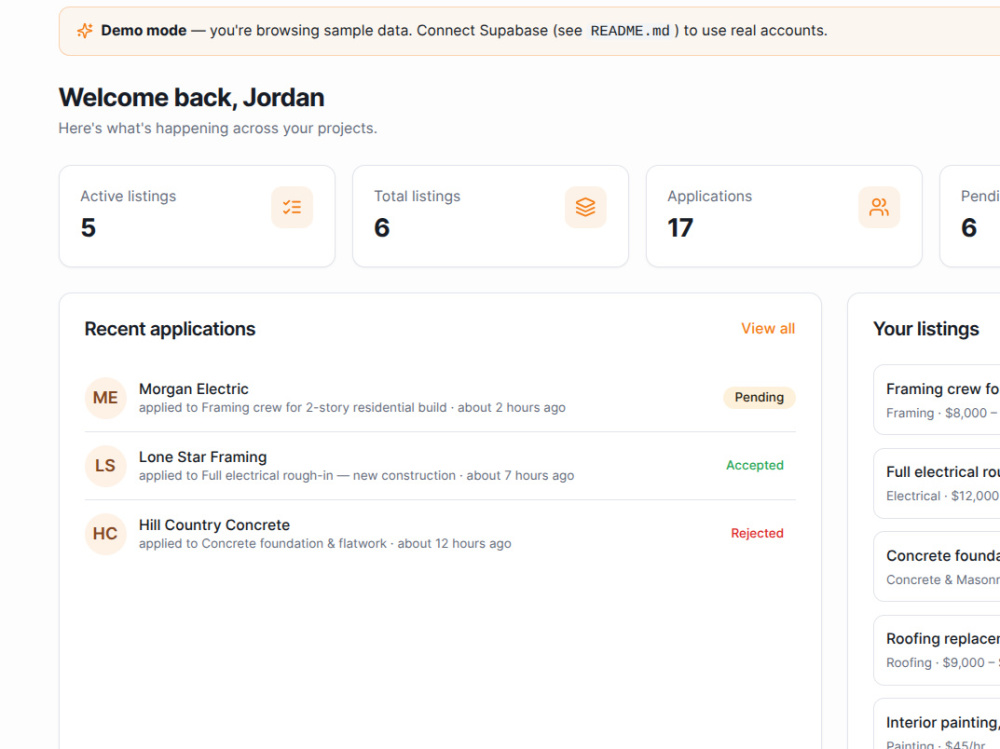Open the Applications stat card
The height and width of the screenshot is (749, 1000).
[x=784, y=216]
